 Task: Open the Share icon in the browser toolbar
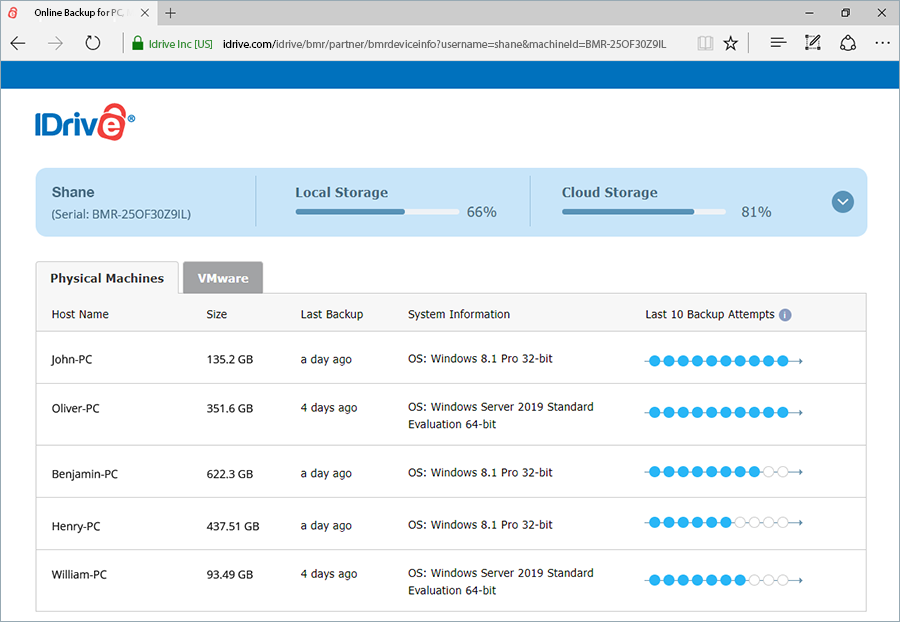pyautogui.click(x=848, y=43)
